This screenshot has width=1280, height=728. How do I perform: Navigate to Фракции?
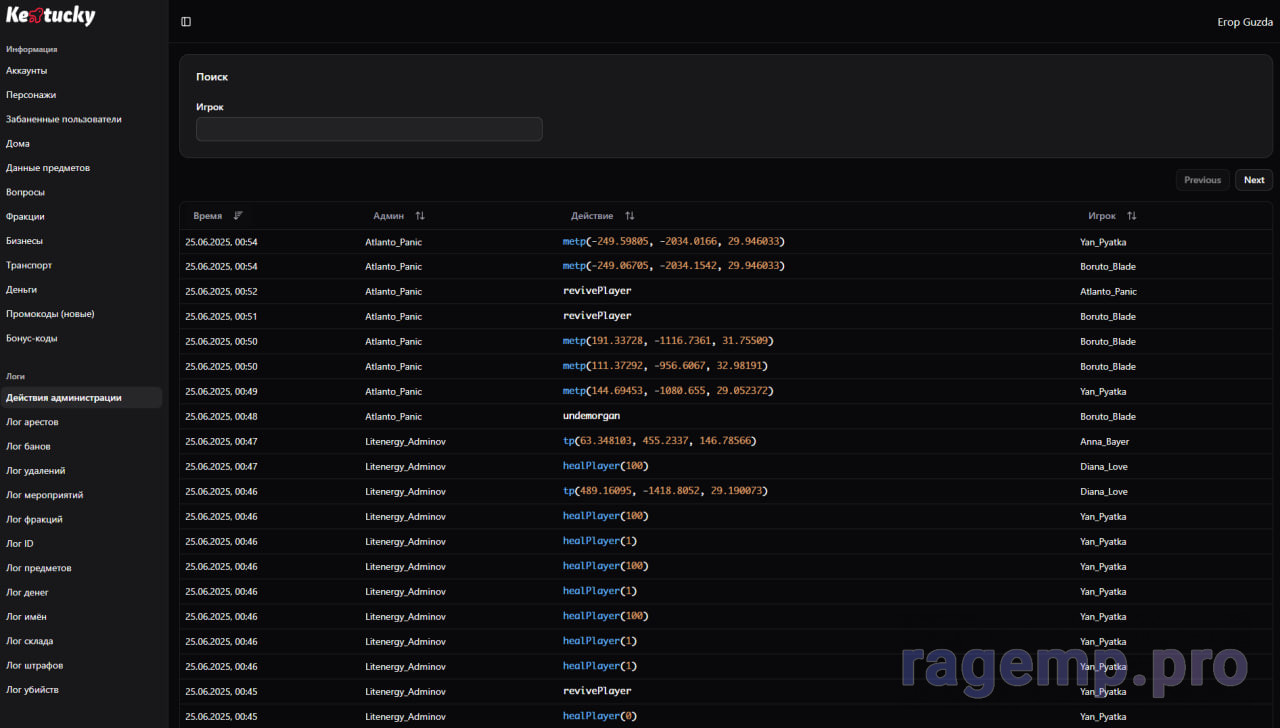click(25, 217)
